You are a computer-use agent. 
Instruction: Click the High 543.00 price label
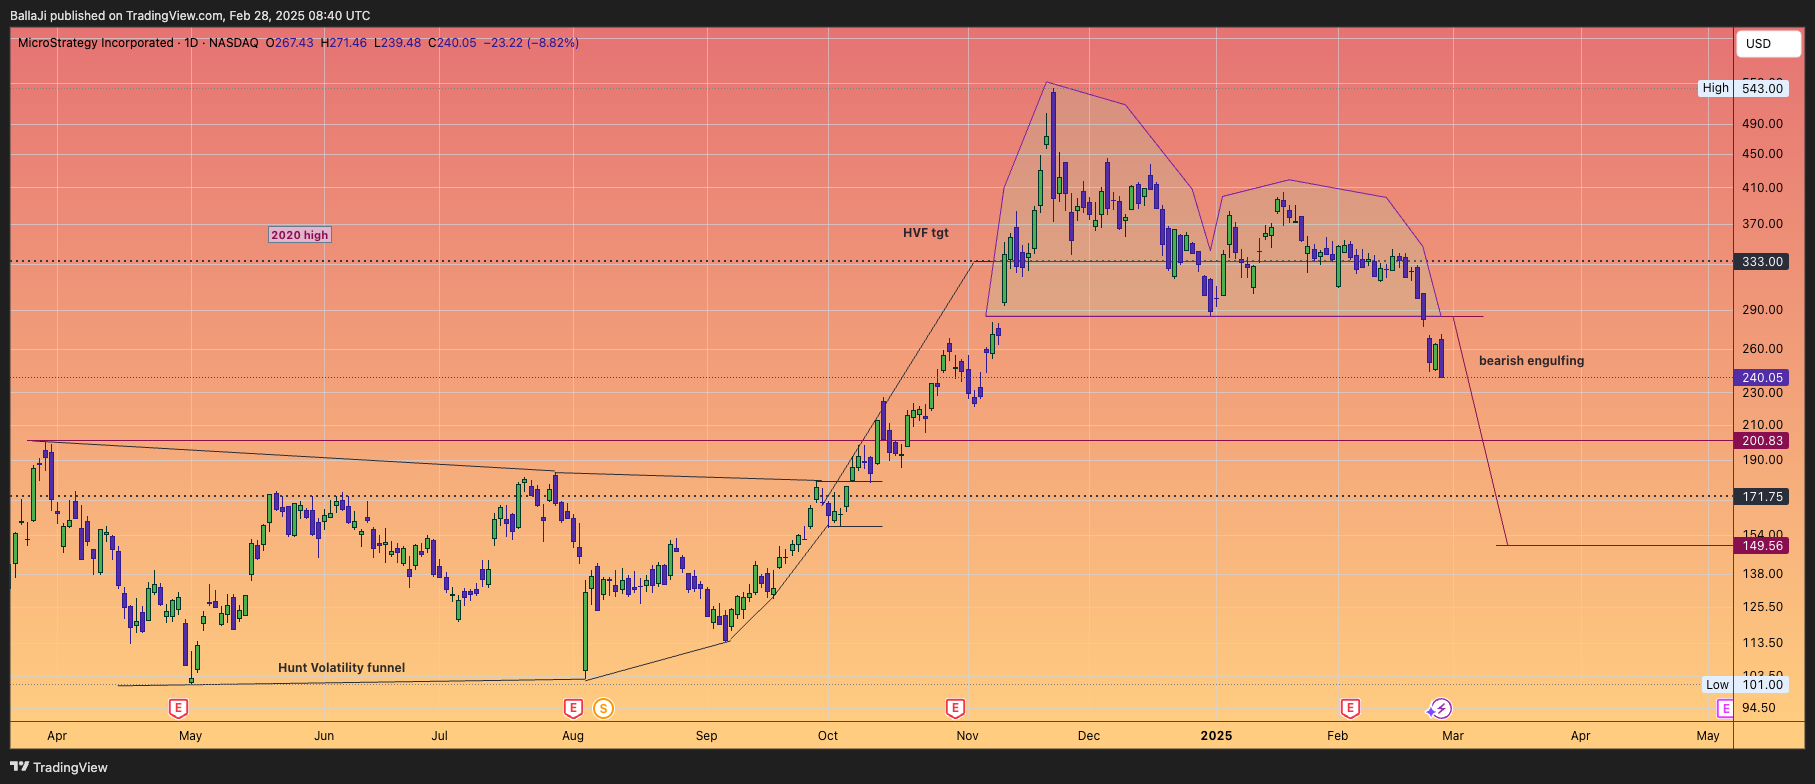tap(1744, 88)
